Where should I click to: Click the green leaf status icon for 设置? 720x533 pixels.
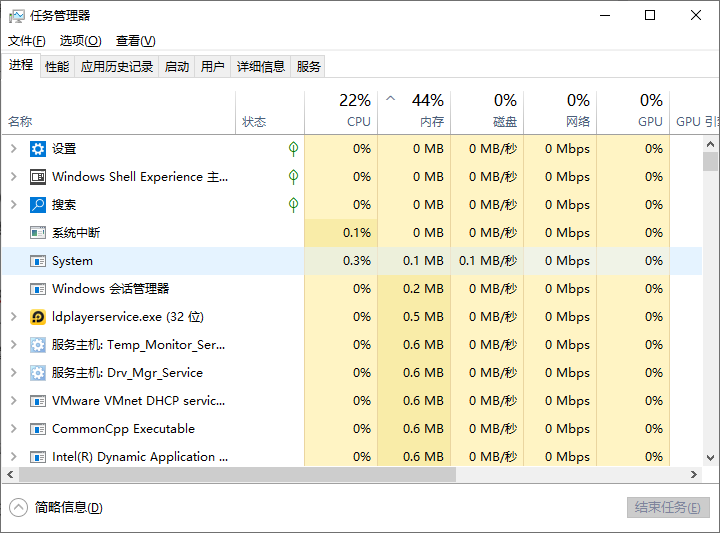[x=293, y=149]
